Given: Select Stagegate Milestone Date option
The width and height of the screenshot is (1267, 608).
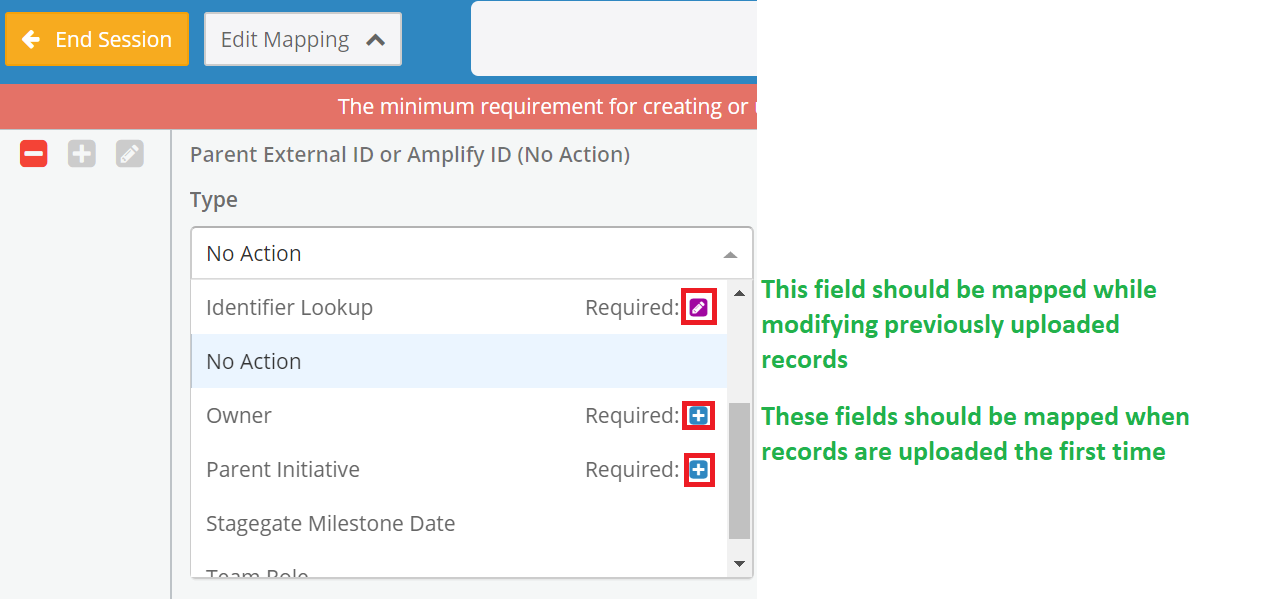Looking at the screenshot, I should point(330,523).
